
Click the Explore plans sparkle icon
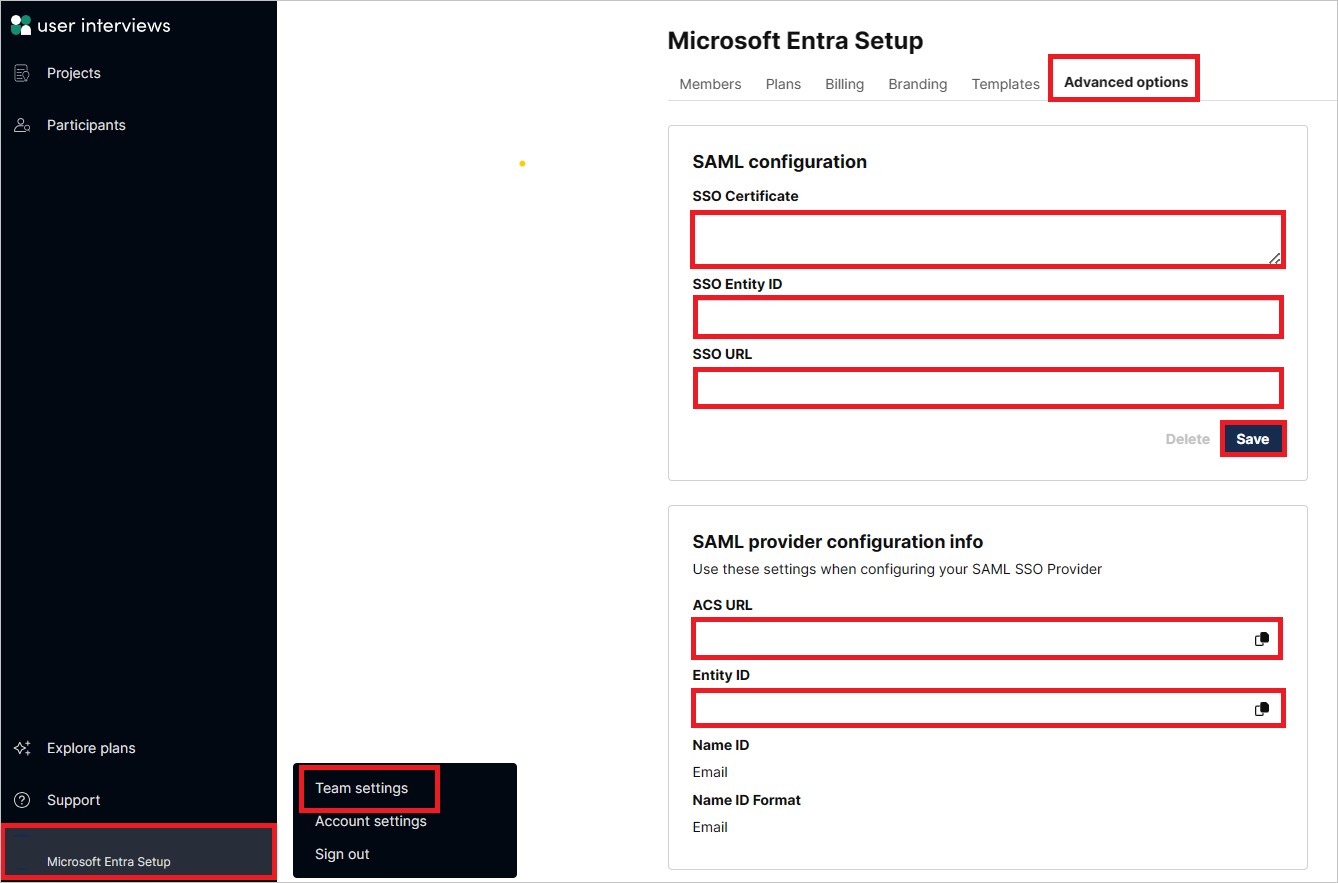22,747
